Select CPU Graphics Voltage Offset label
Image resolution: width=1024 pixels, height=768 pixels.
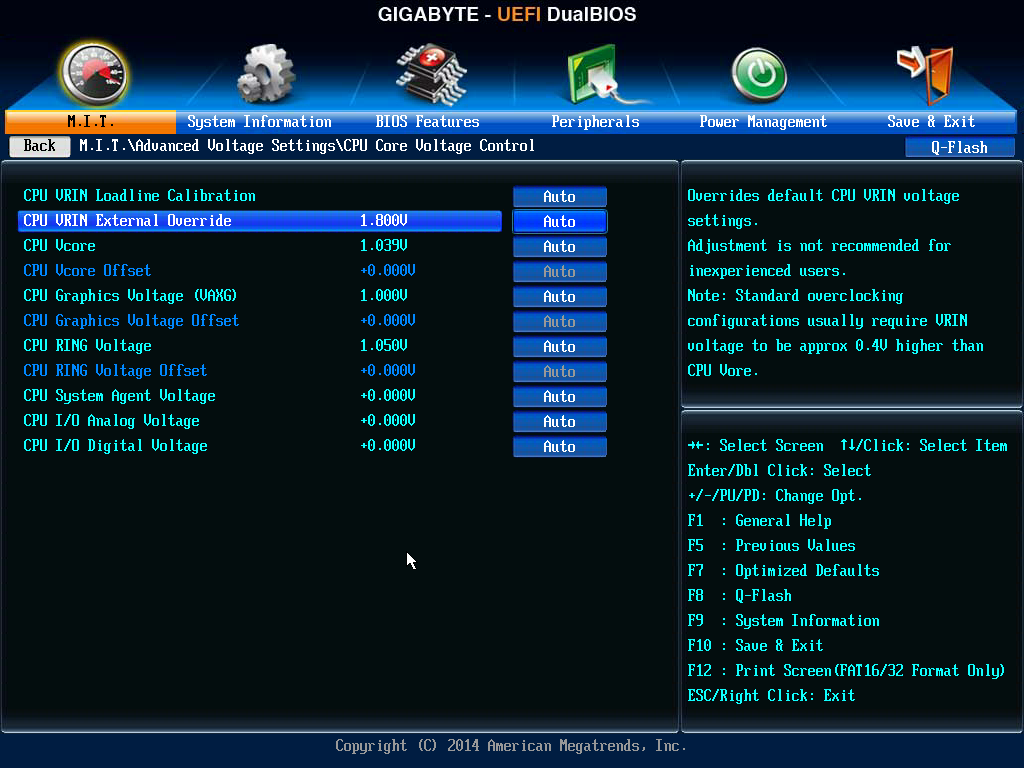pos(131,321)
